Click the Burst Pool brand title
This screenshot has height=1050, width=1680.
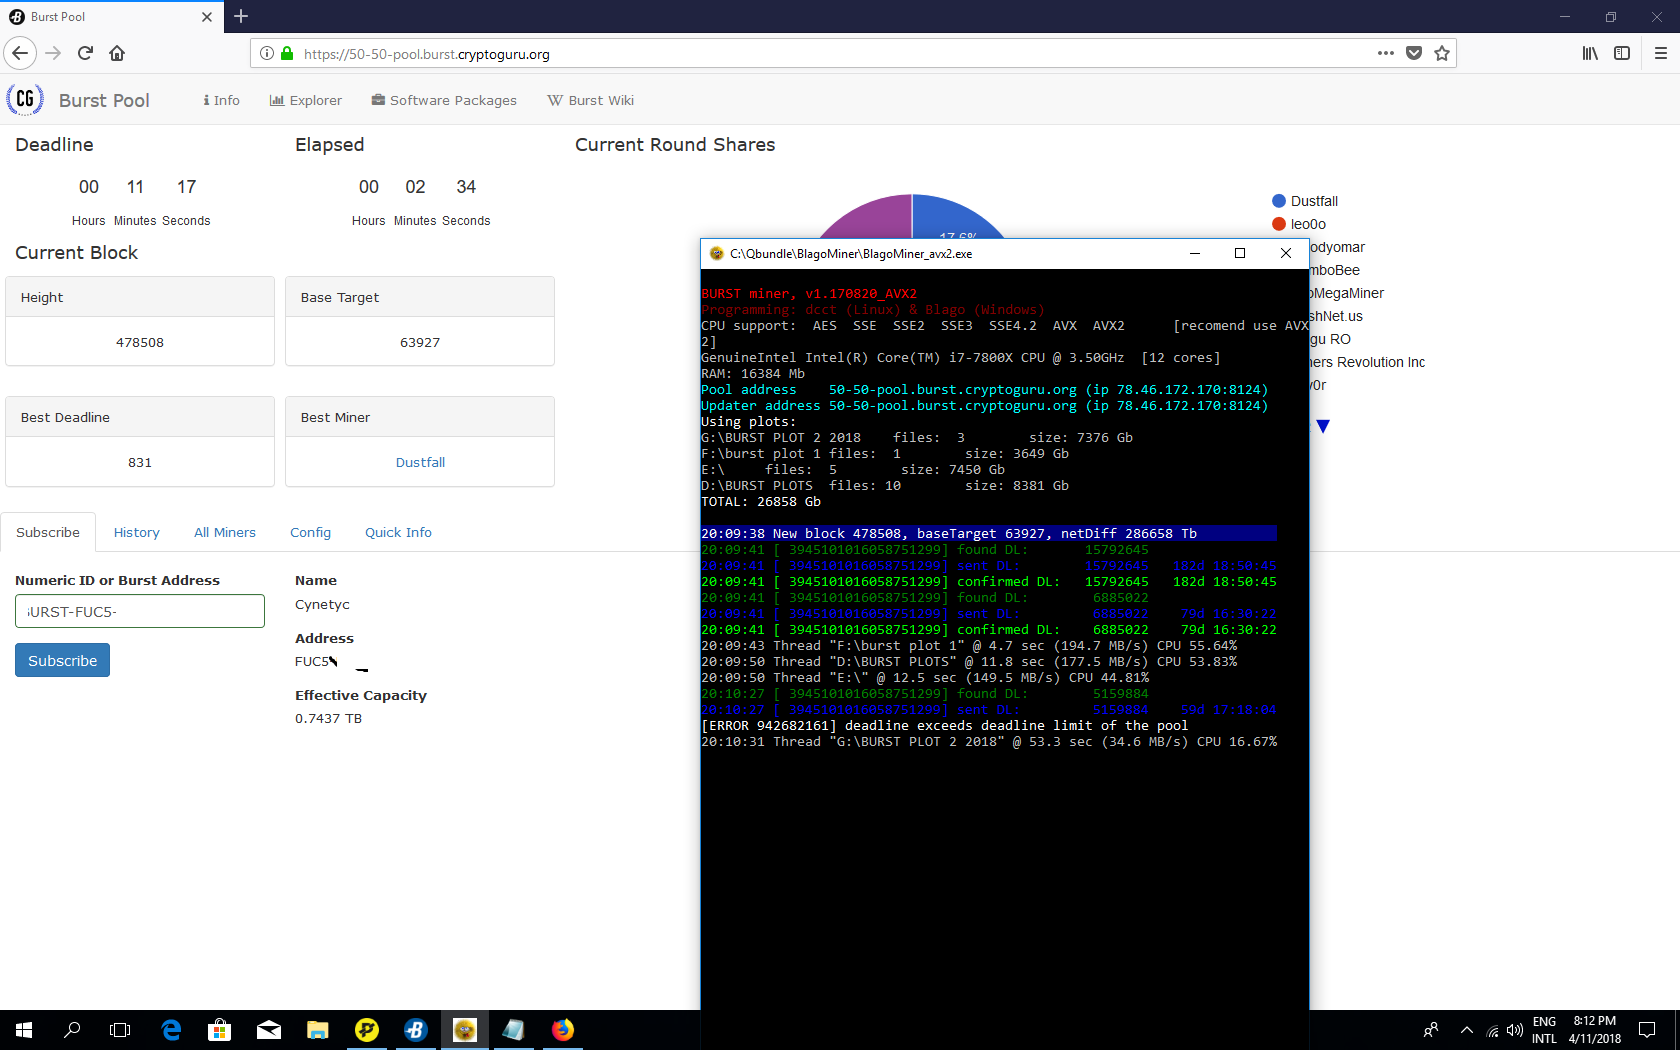(104, 100)
